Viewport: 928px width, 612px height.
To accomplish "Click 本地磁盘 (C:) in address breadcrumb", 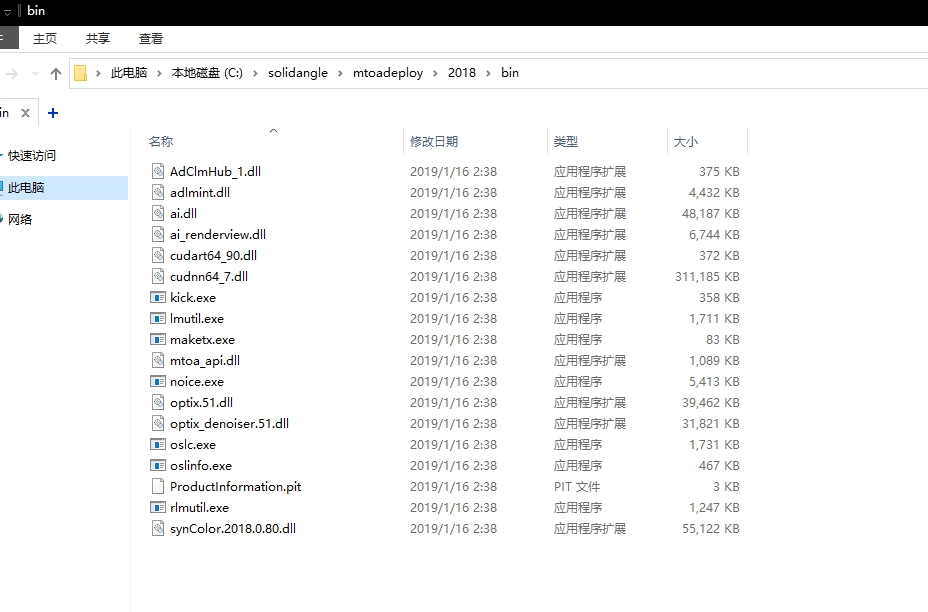I will (x=207, y=73).
